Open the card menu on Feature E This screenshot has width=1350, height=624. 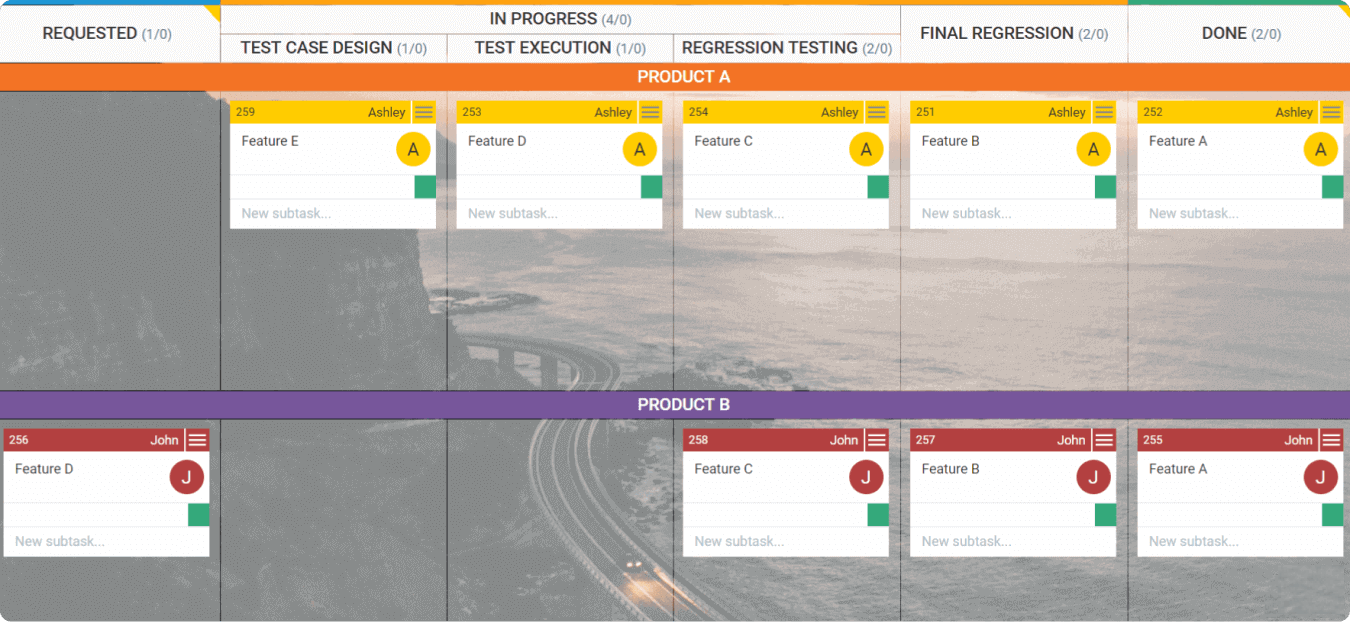coord(424,112)
